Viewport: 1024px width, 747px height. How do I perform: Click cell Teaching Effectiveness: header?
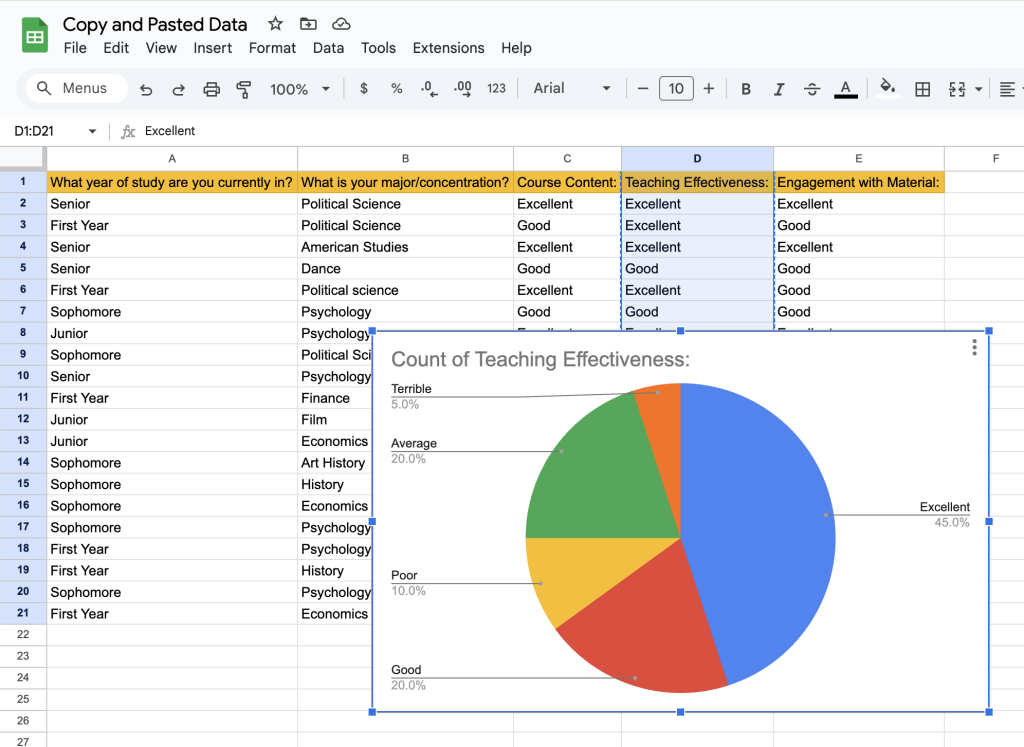pos(697,182)
